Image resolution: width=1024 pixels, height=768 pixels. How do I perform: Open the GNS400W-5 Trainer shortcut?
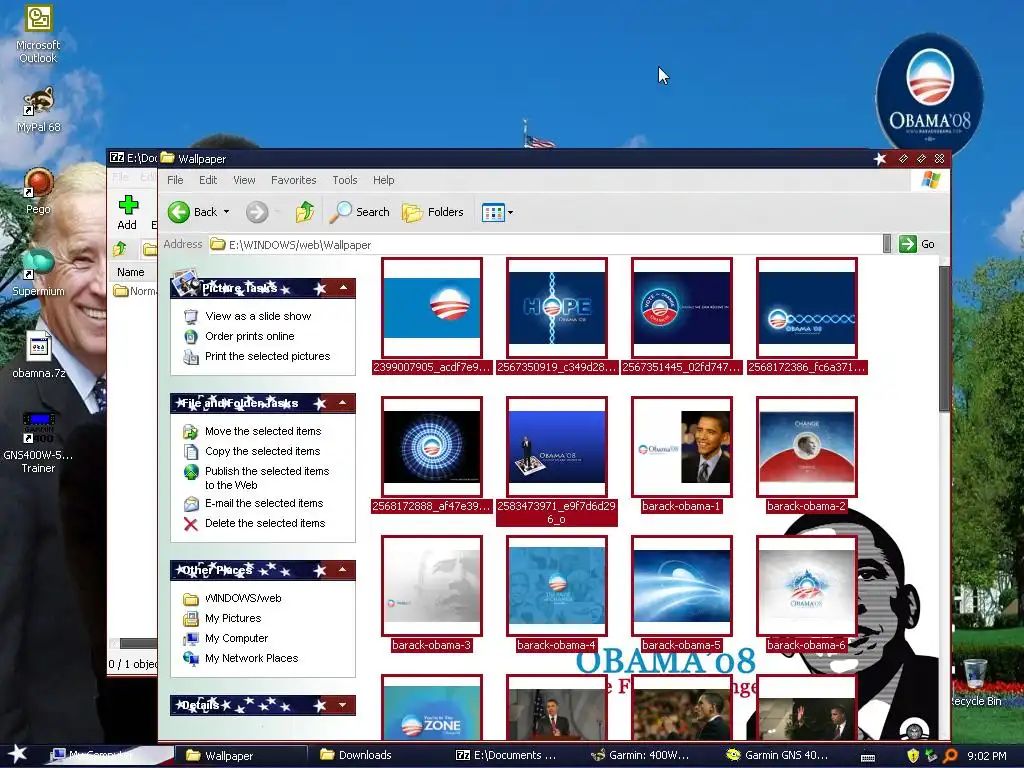pos(38,442)
